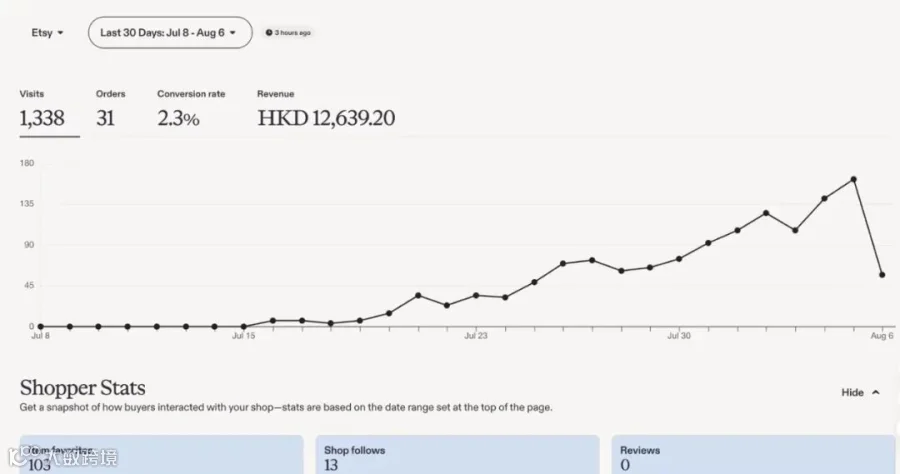Click the Jul 30 axis label
The width and height of the screenshot is (900, 474).
(679, 336)
